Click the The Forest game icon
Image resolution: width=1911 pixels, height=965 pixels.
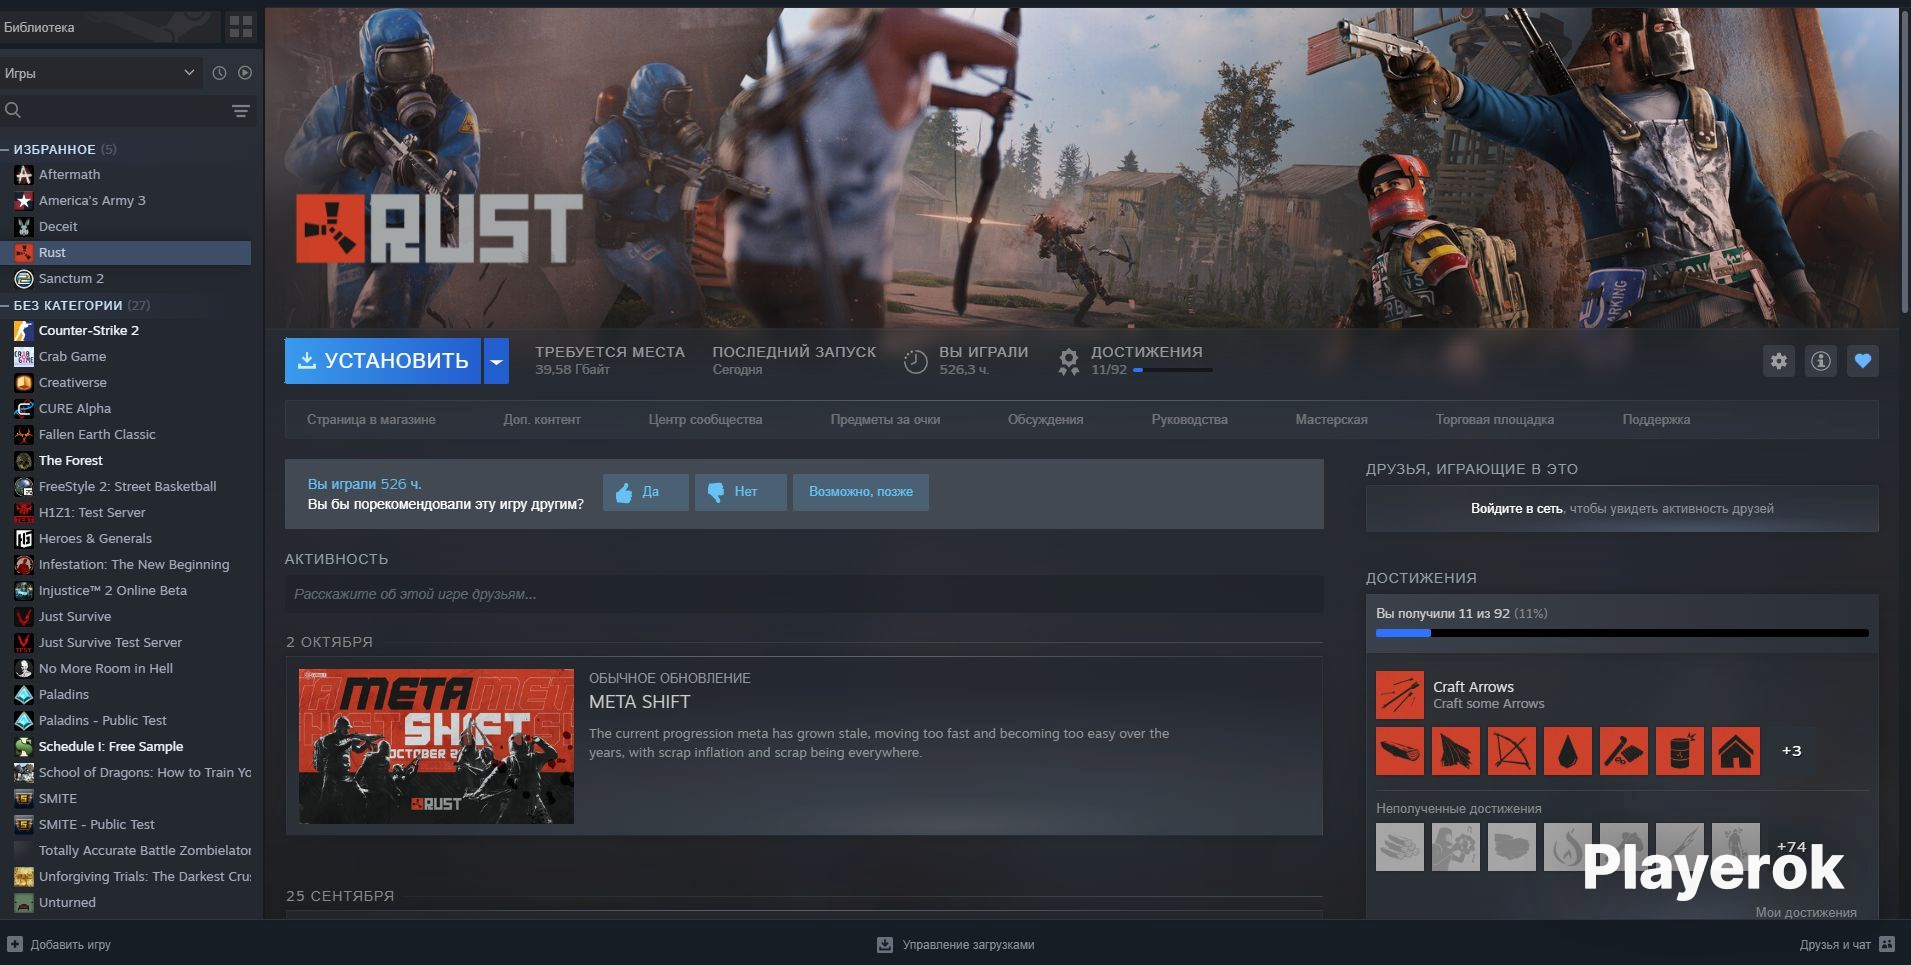pyautogui.click(x=23, y=460)
